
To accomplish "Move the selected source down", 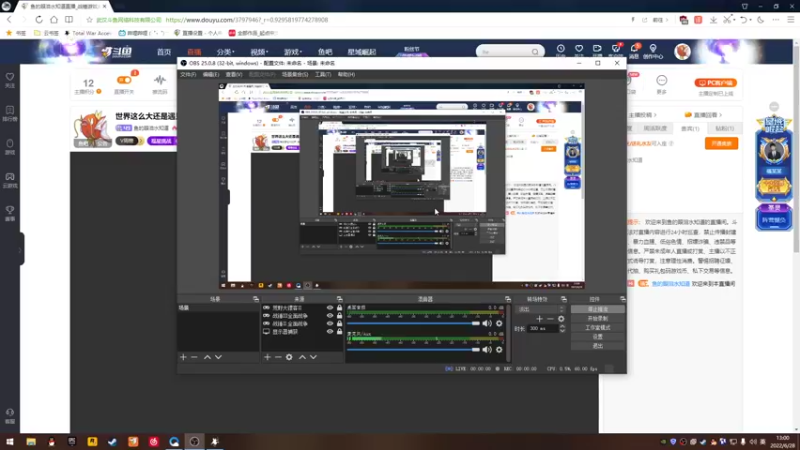I will [x=313, y=357].
